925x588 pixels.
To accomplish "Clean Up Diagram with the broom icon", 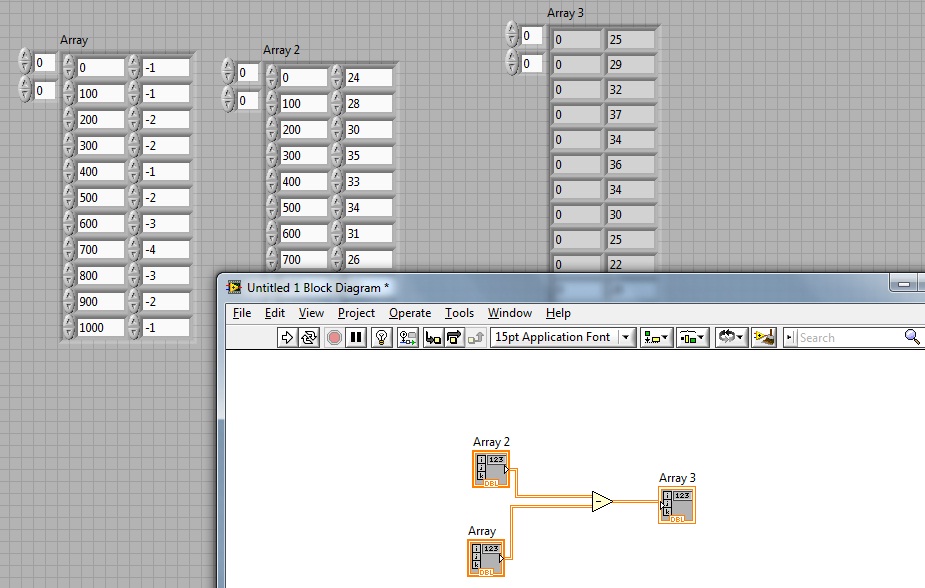I will pos(763,337).
